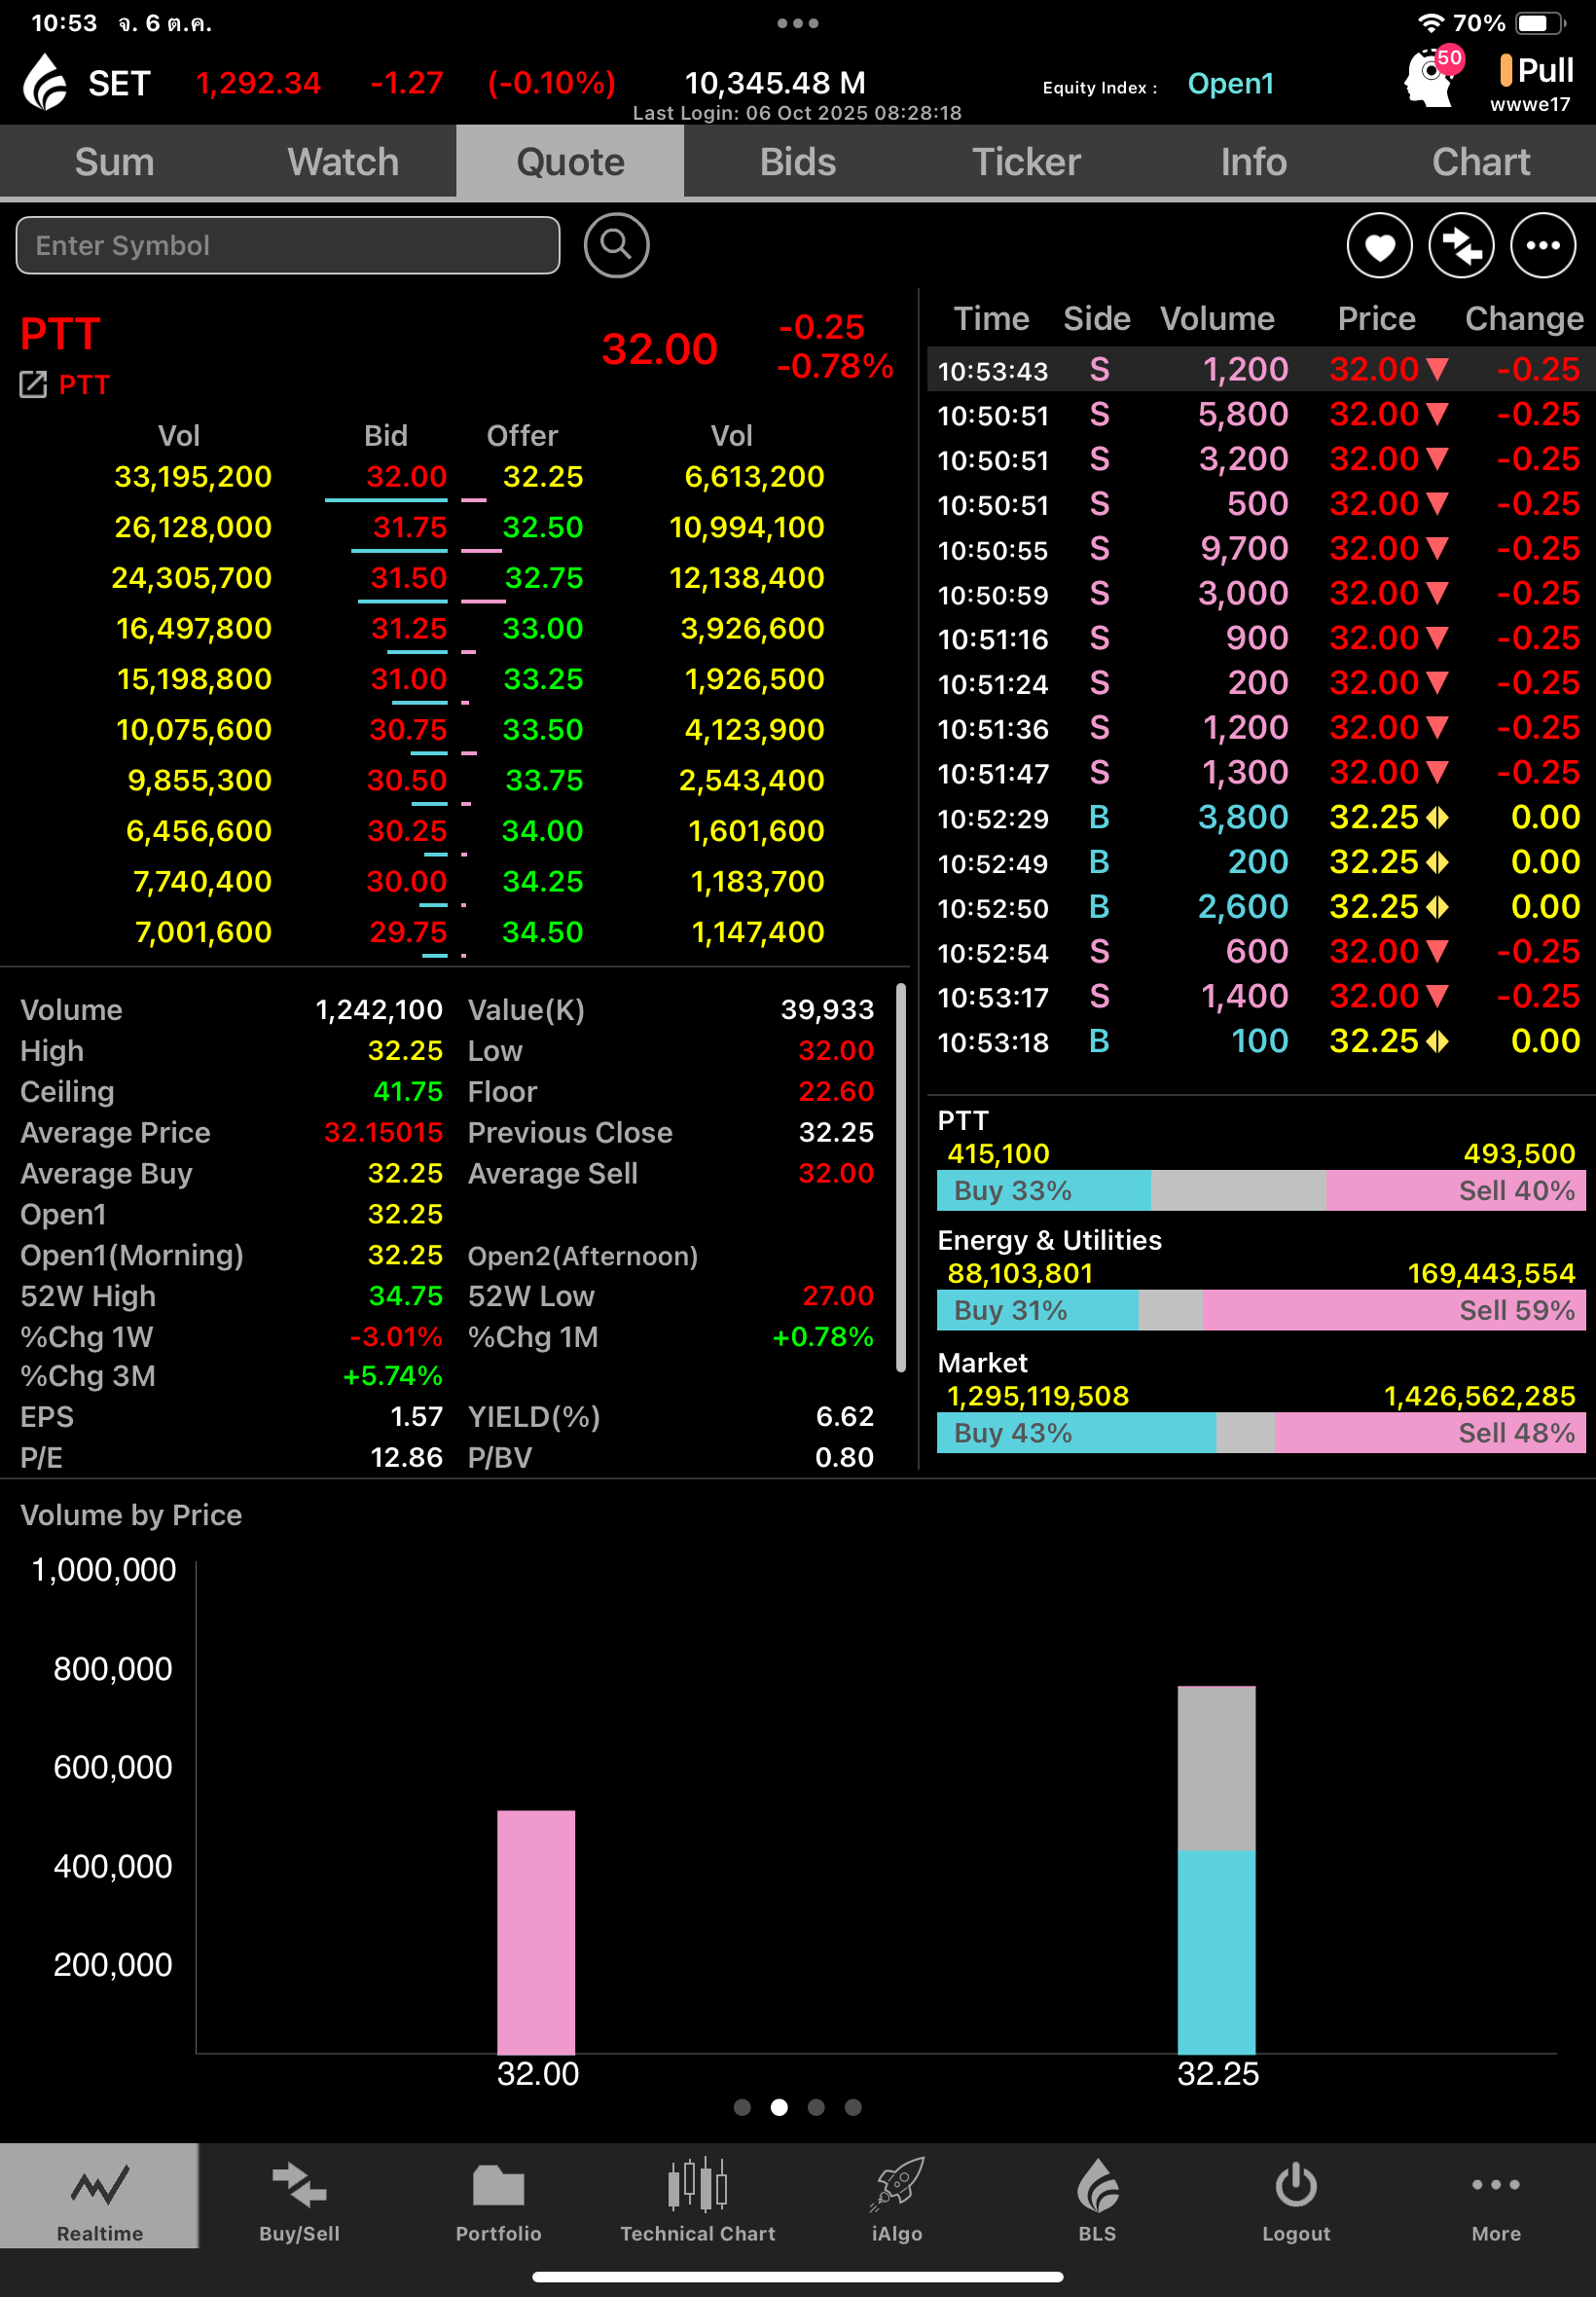Tap the stock details panel scrollbar
Image resolution: width=1596 pixels, height=2297 pixels.
pyautogui.click(x=901, y=1178)
